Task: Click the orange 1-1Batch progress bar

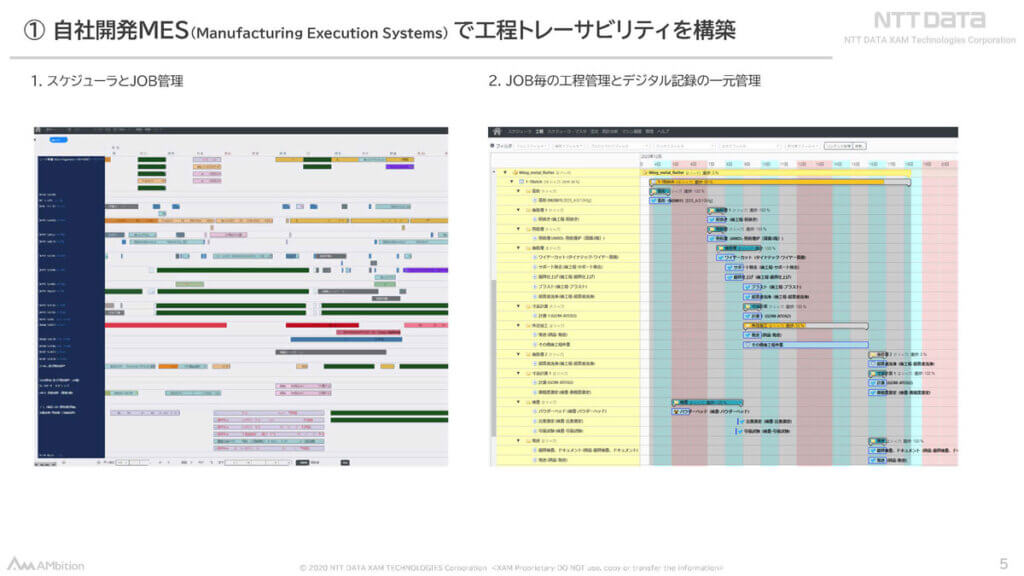Action: tap(778, 182)
